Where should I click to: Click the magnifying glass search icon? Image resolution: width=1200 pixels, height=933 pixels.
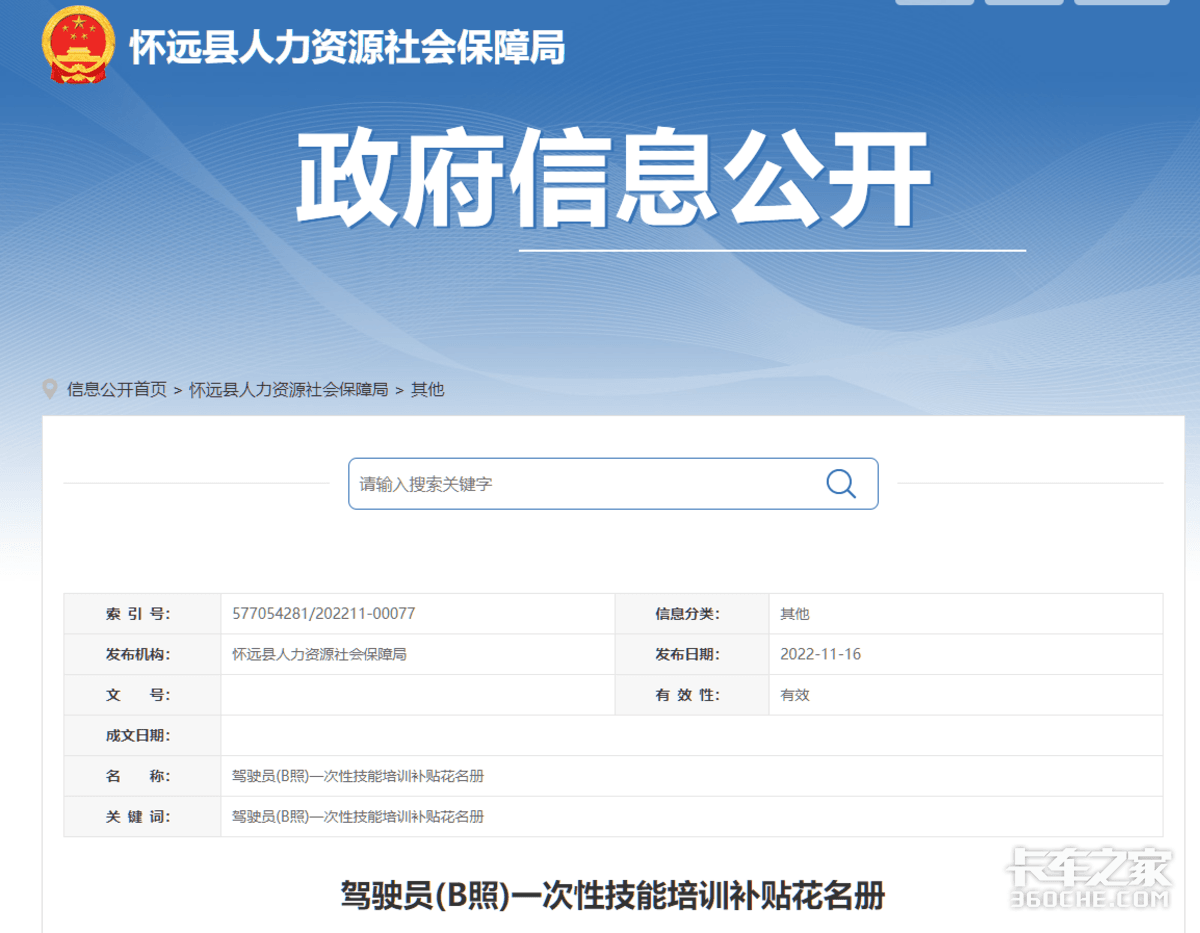coord(841,484)
